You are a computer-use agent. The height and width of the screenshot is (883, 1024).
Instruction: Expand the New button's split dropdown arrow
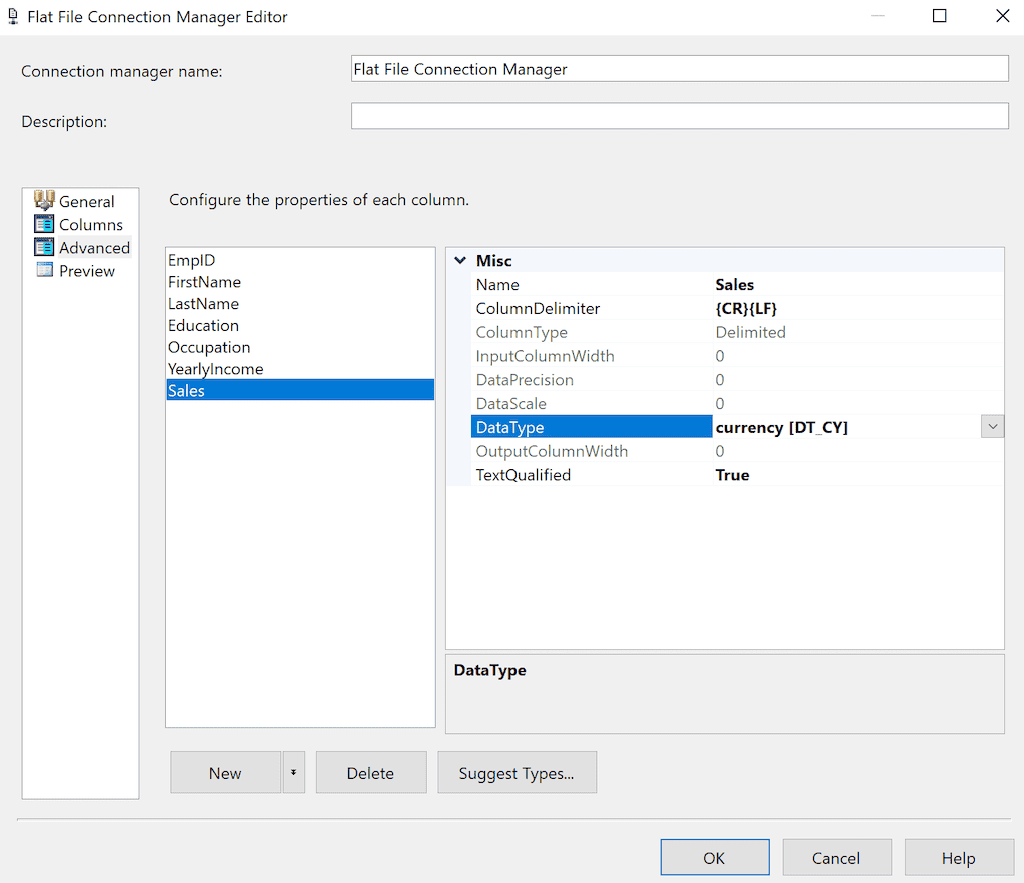[294, 772]
